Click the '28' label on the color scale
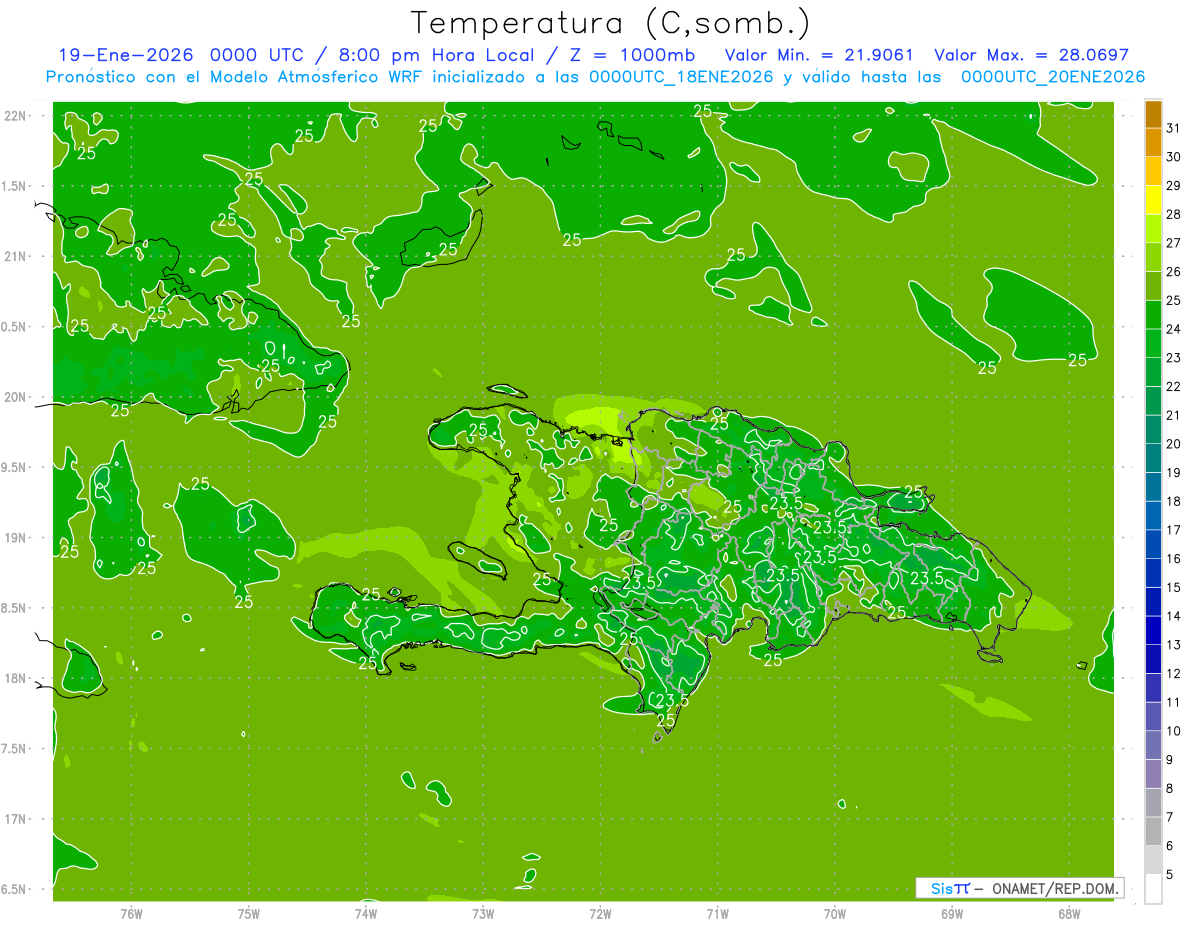This screenshot has height=927, width=1200. pyautogui.click(x=1174, y=214)
